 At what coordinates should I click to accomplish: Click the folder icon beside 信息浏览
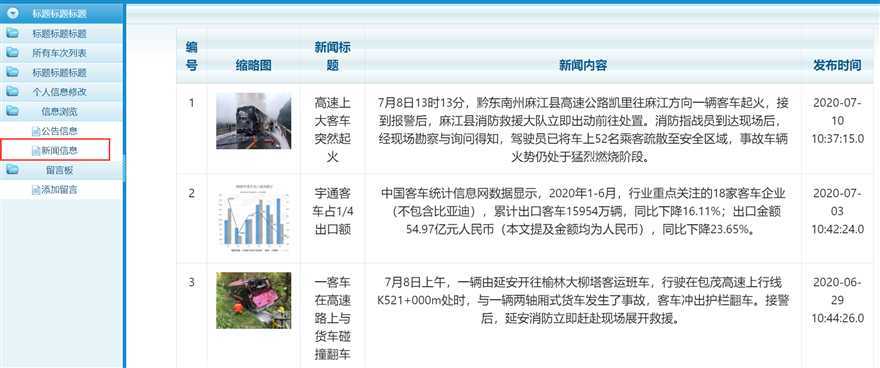point(12,111)
